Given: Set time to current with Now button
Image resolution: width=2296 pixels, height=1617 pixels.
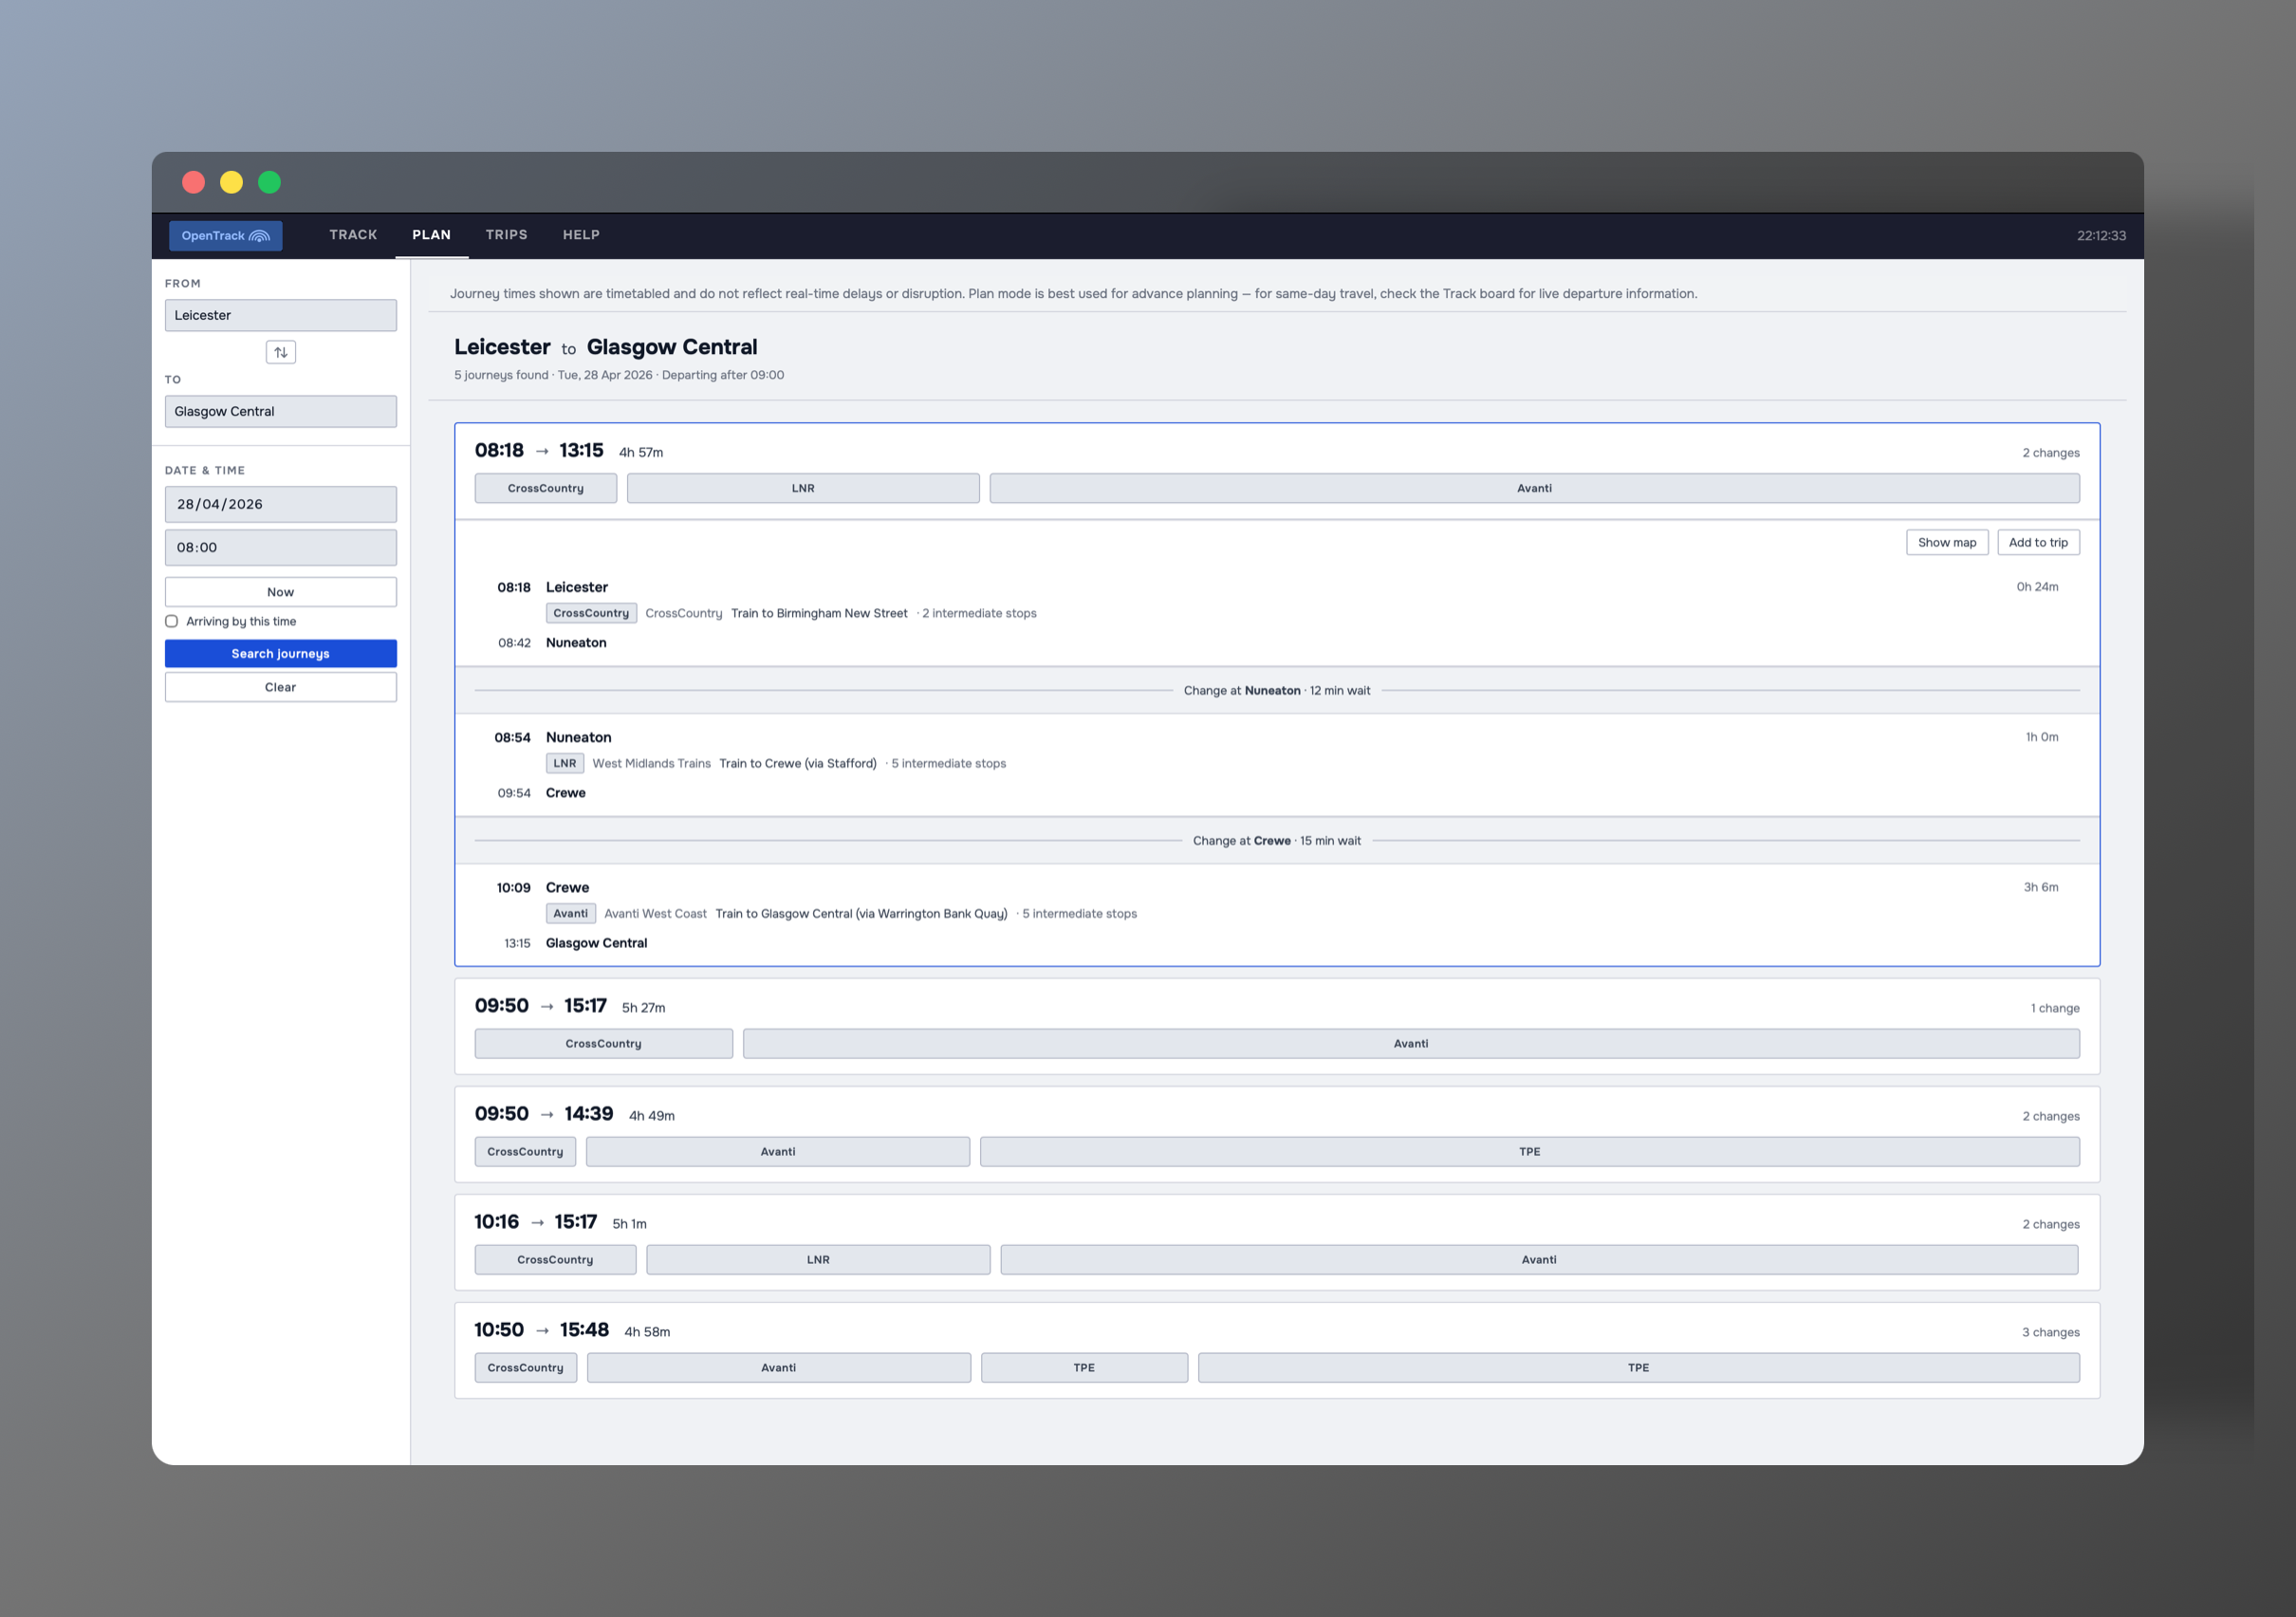Looking at the screenshot, I should 280,592.
